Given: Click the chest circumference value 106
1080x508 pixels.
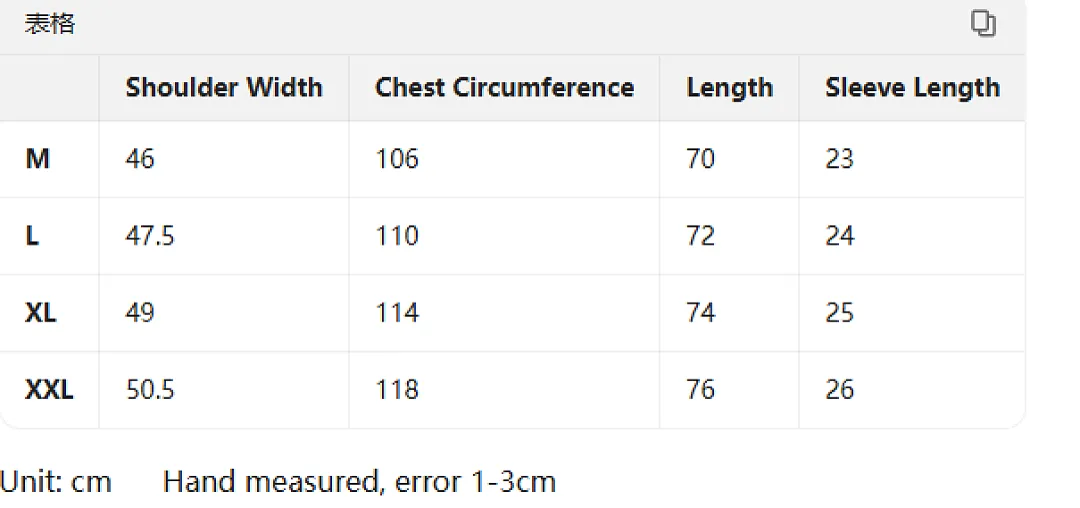Looking at the screenshot, I should pos(397,159).
